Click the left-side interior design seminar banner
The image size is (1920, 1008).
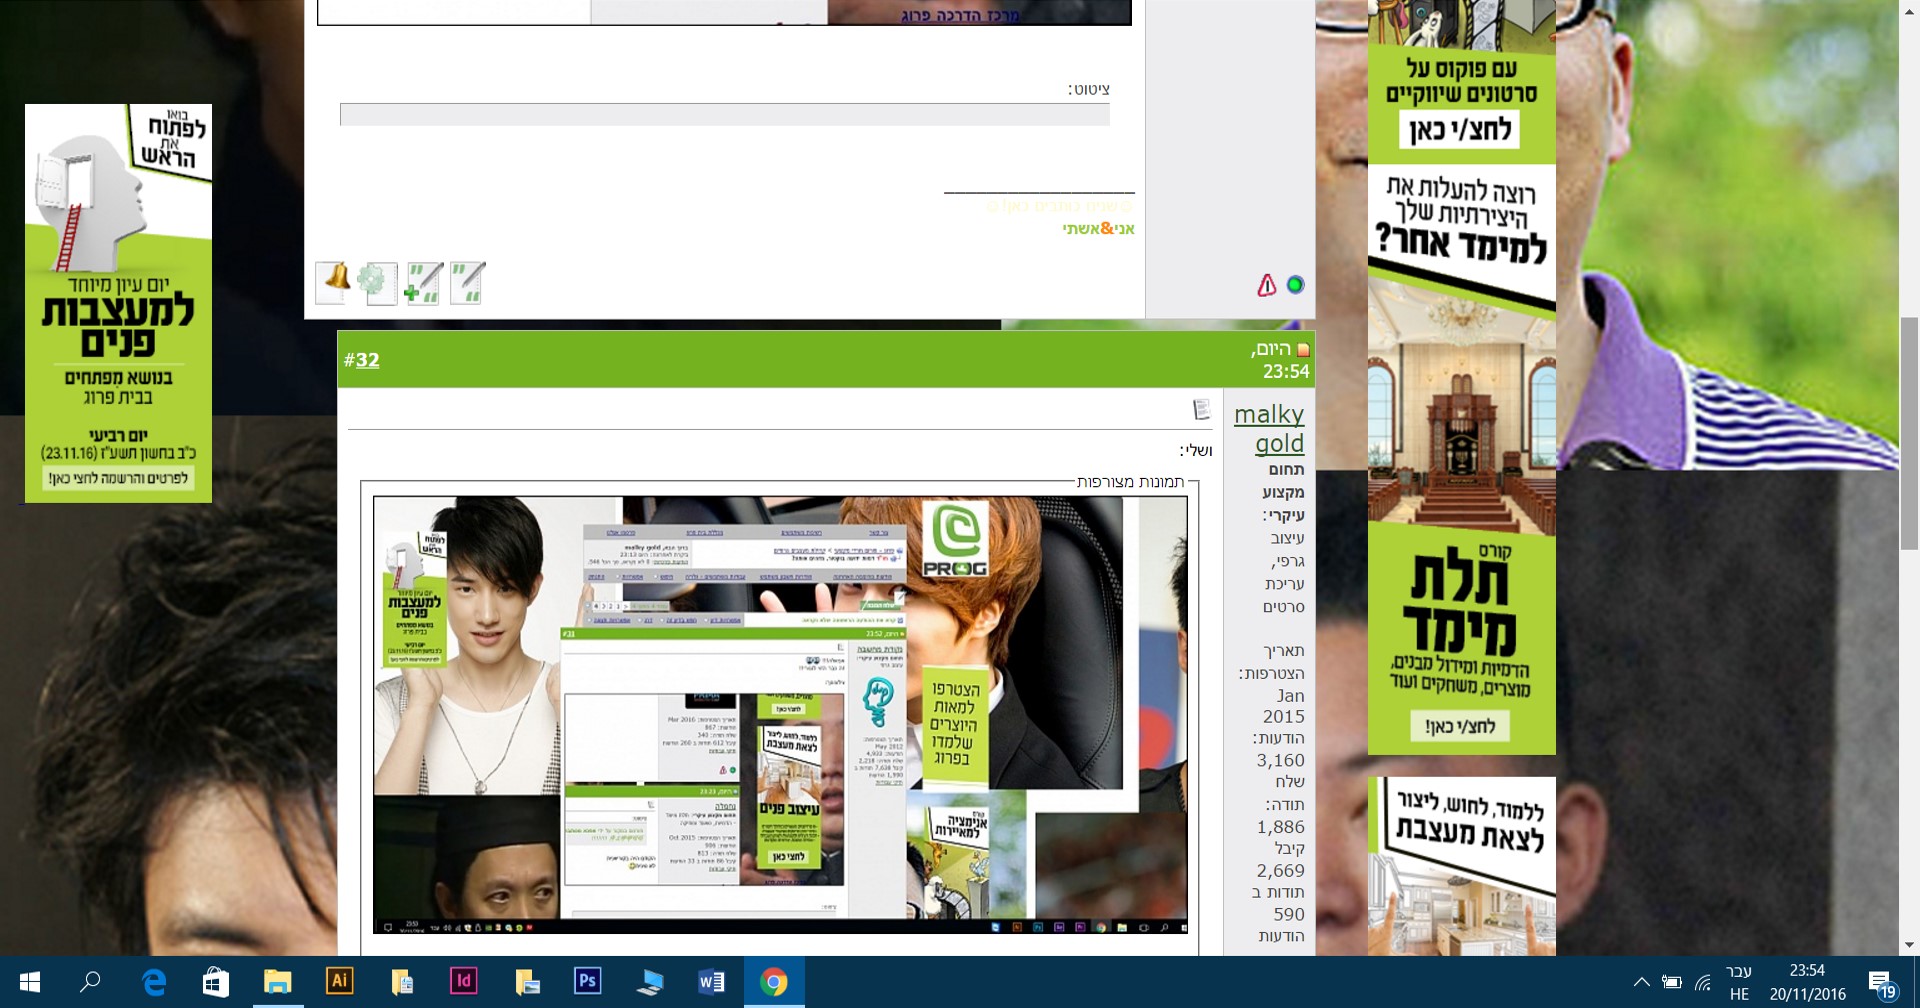[118, 303]
